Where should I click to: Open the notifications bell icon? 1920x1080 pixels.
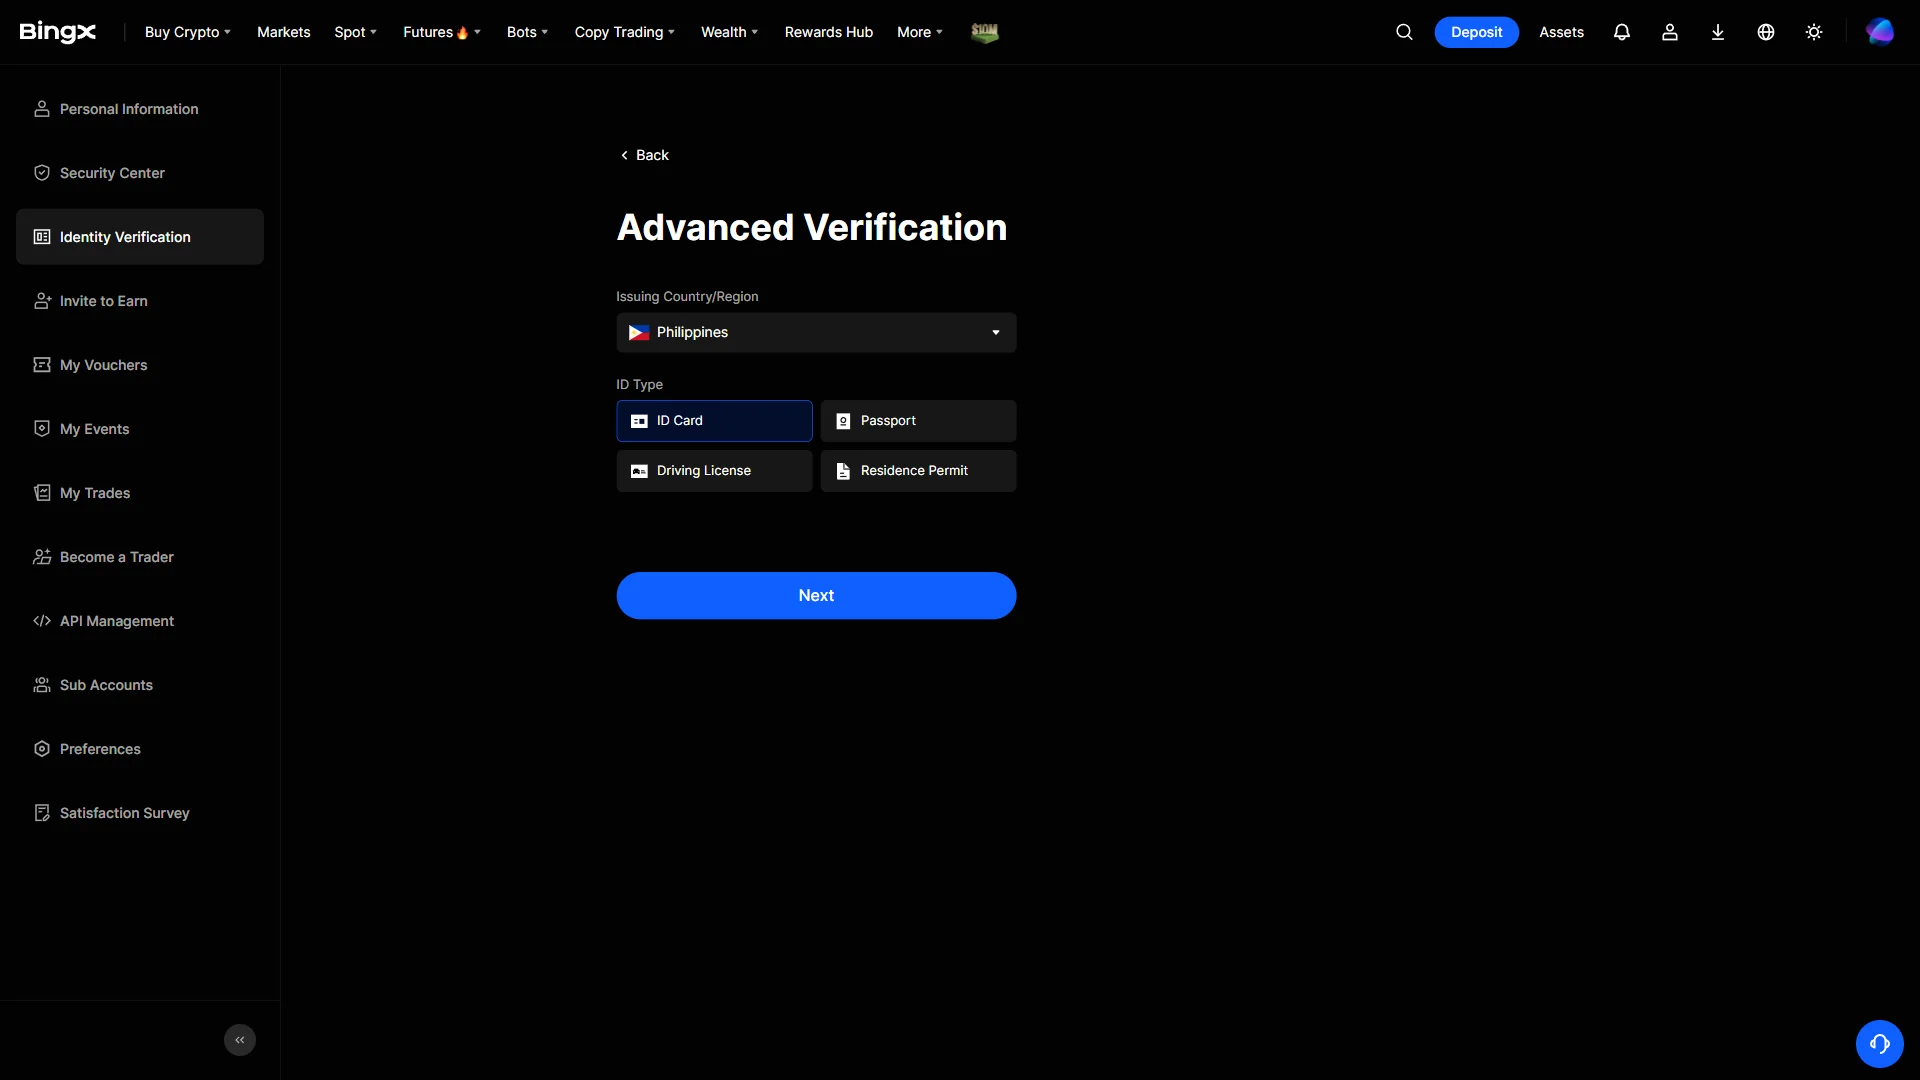pos(1622,32)
